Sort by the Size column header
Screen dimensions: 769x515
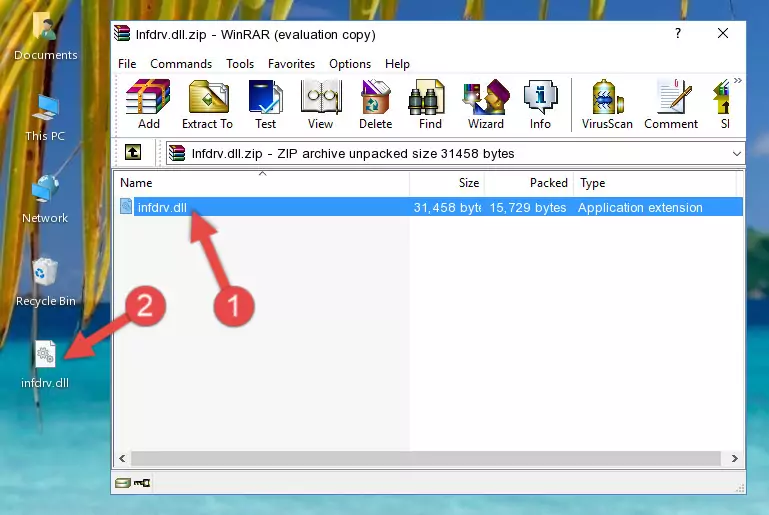(447, 183)
